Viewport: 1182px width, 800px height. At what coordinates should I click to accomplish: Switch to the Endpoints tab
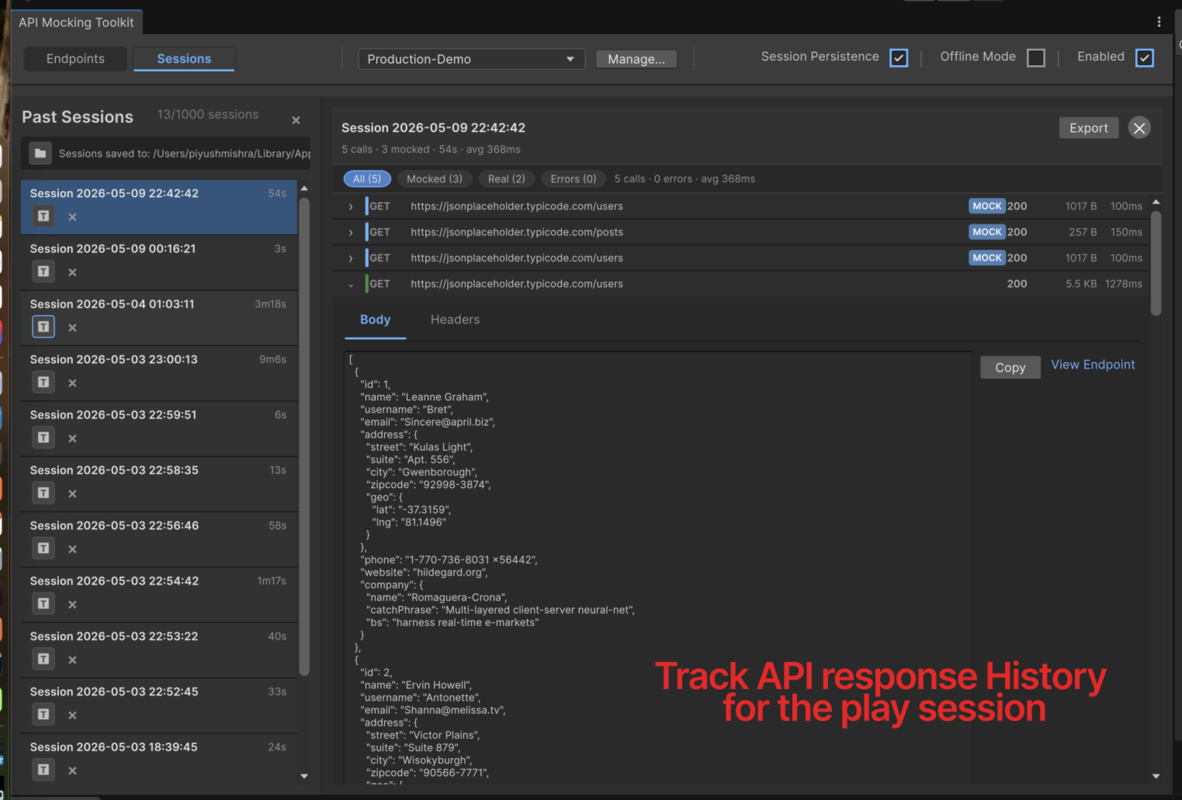point(75,59)
